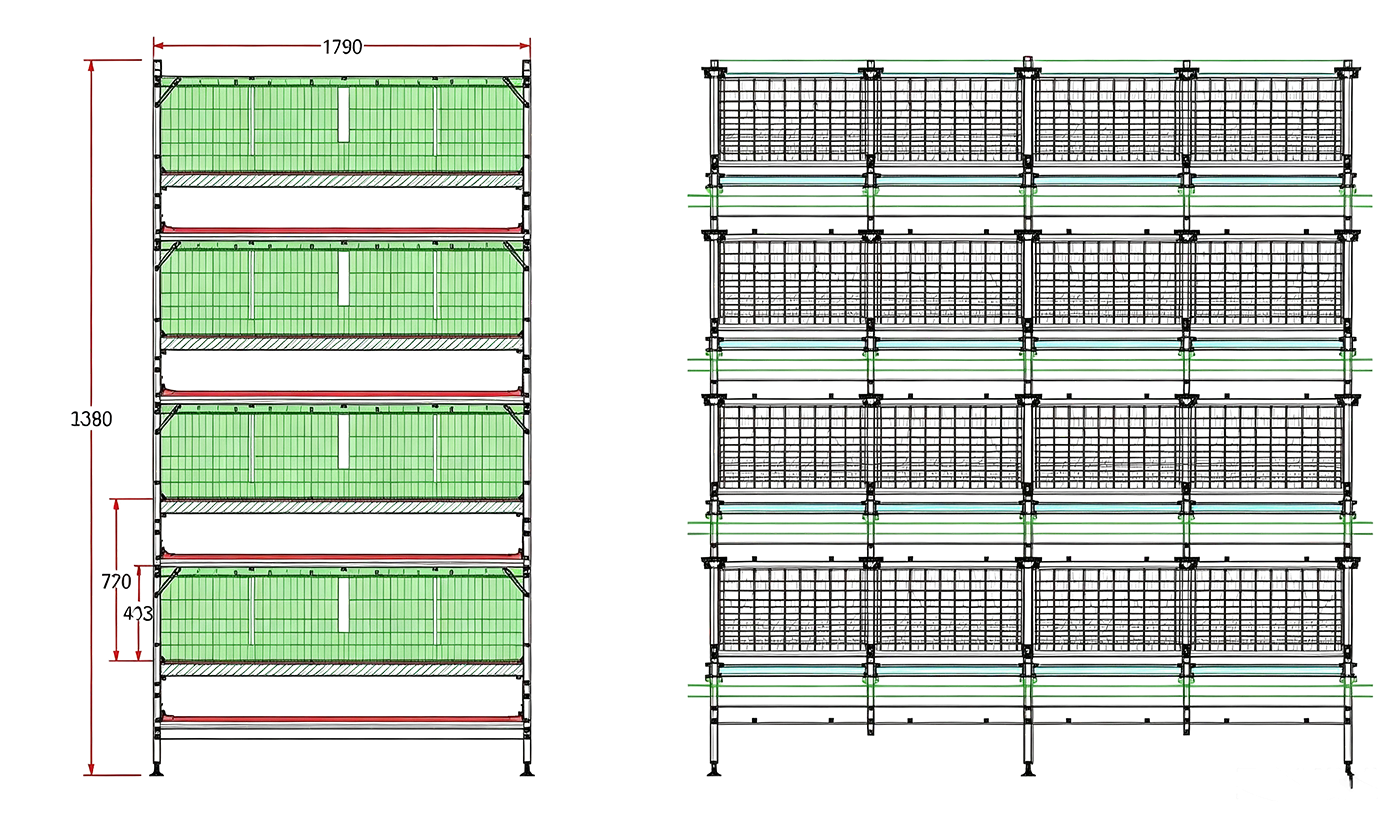Click the vertical red 1380 dimension line
This screenshot has height=816, width=1392.
[x=92, y=418]
